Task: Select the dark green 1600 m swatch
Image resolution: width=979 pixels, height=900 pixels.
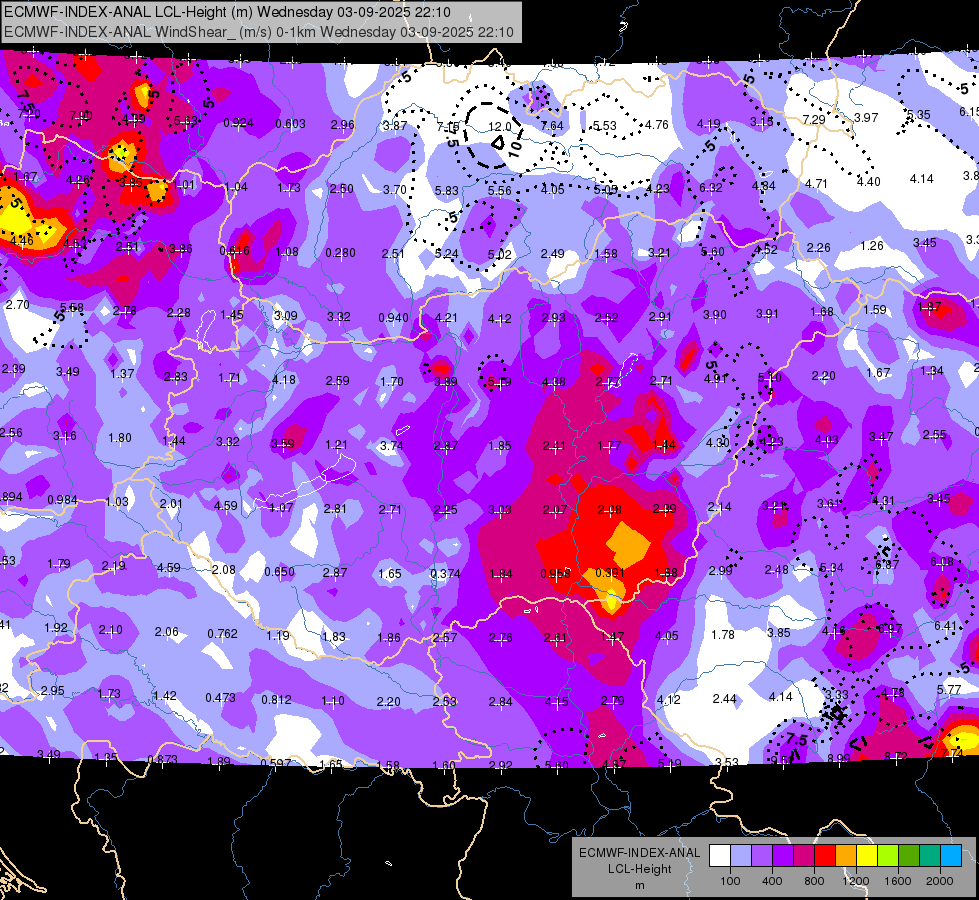Action: pyautogui.click(x=909, y=856)
